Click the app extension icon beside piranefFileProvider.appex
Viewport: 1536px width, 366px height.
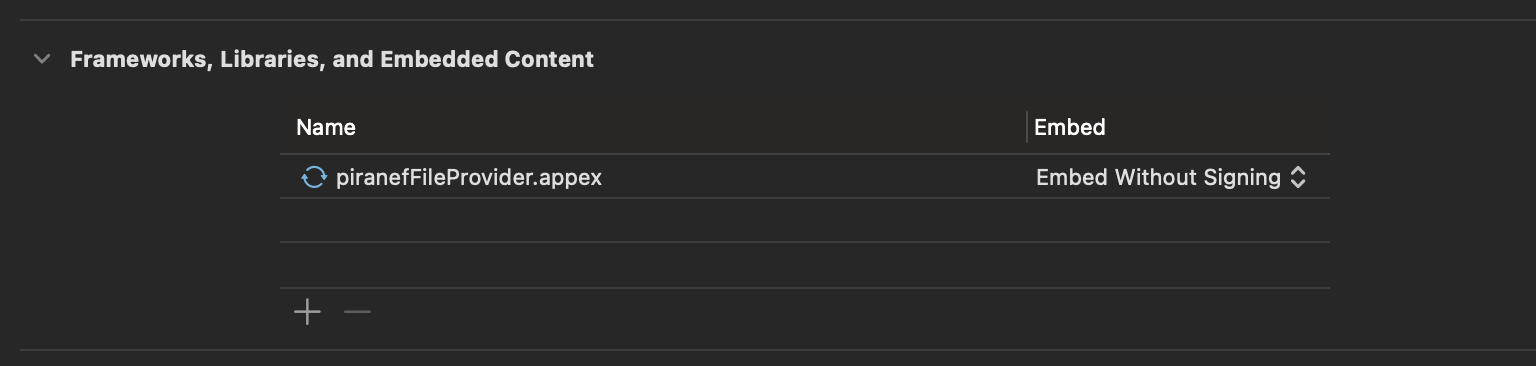tap(314, 178)
